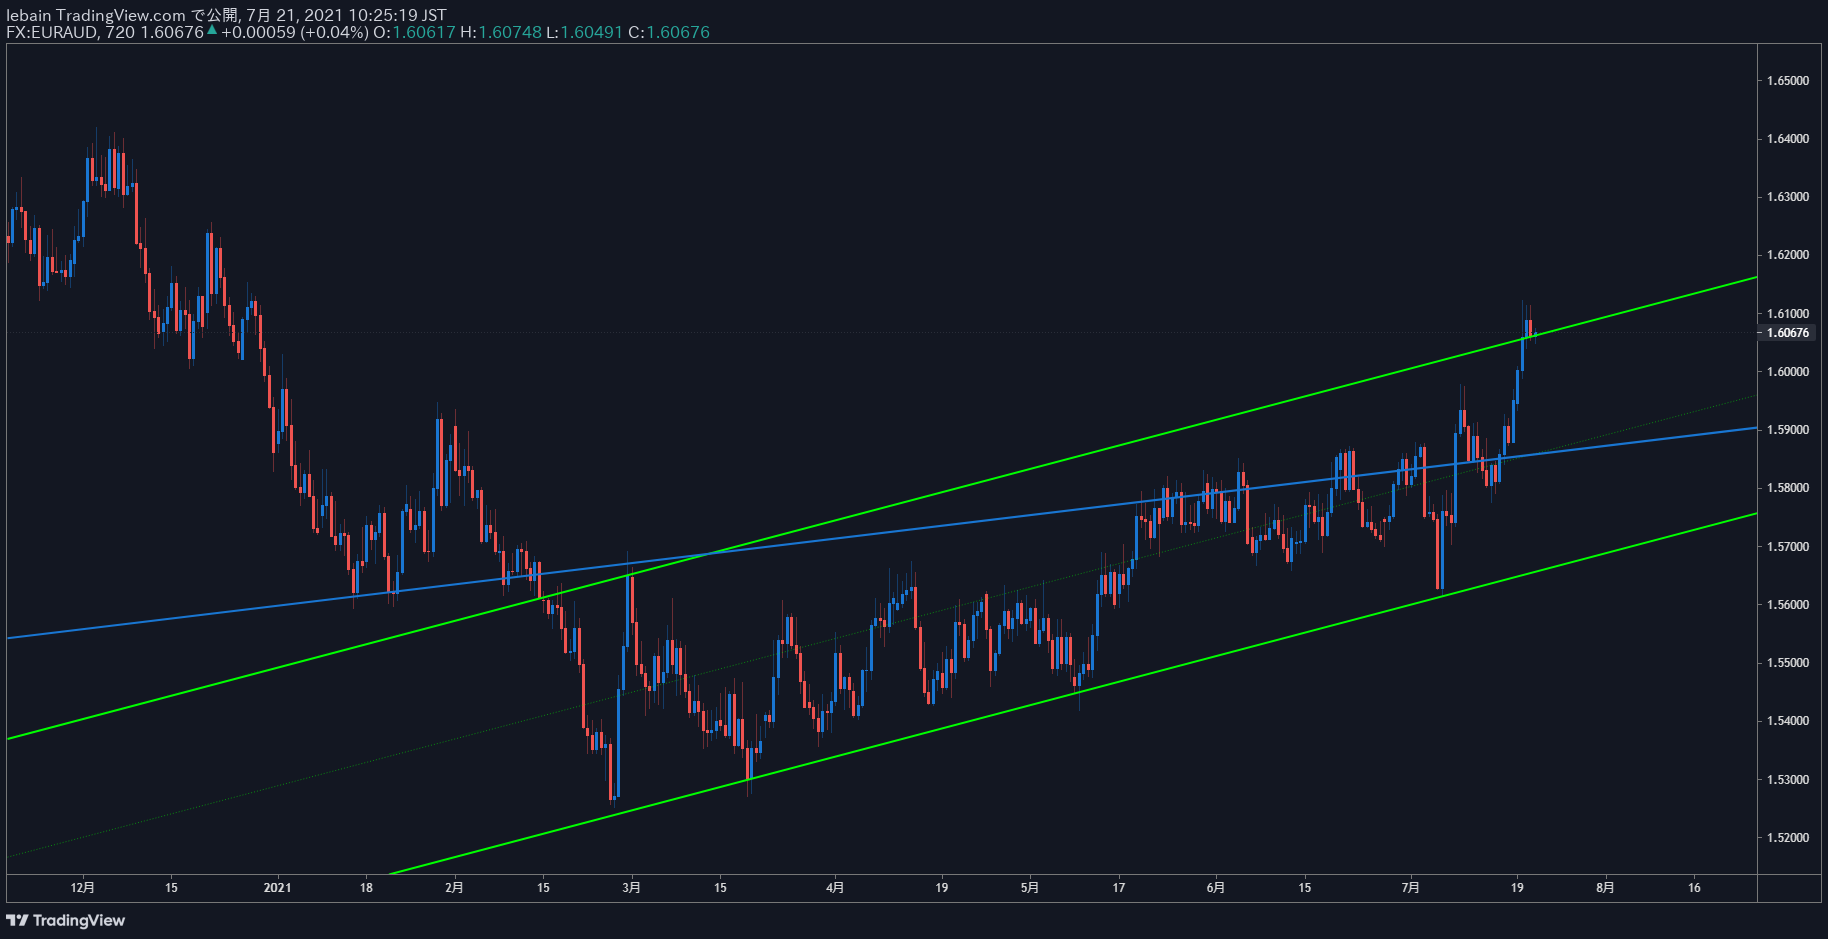Click the high value H:1.60748
This screenshot has width=1828, height=939.
501,32
